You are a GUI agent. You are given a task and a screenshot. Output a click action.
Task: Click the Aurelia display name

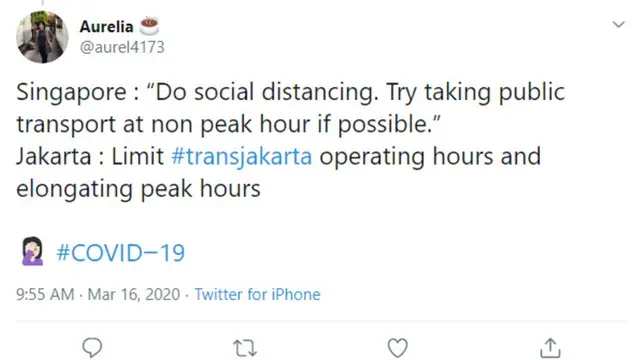(x=107, y=27)
